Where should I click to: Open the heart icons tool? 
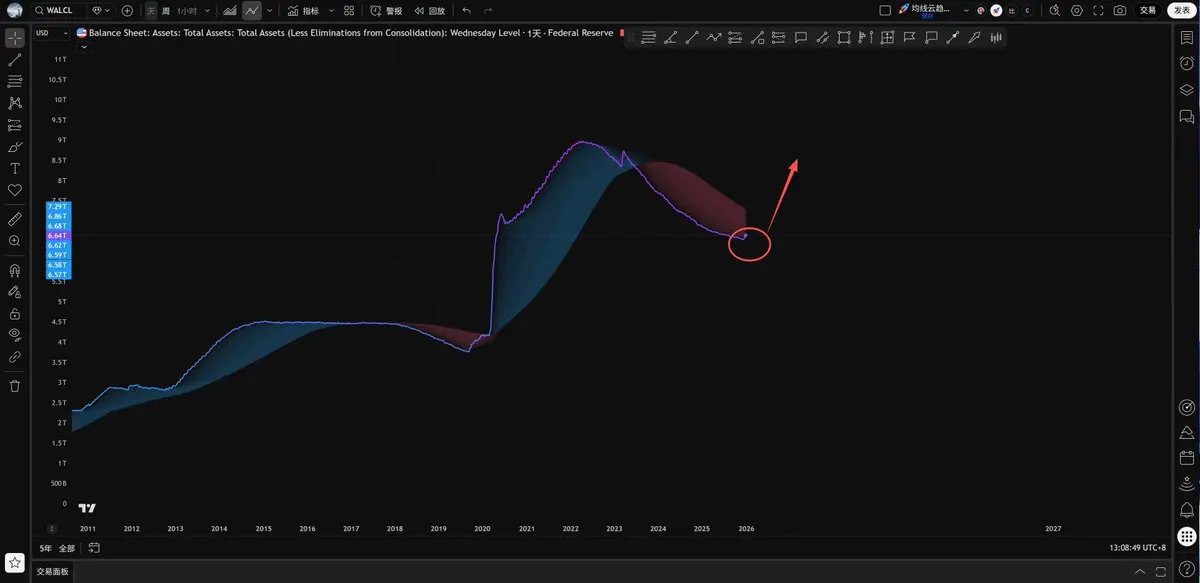(x=15, y=190)
